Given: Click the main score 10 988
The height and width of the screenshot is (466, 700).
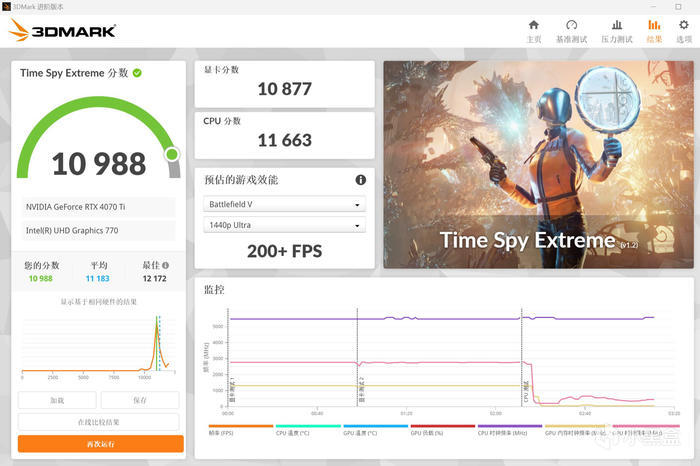Looking at the screenshot, I should tap(99, 163).
